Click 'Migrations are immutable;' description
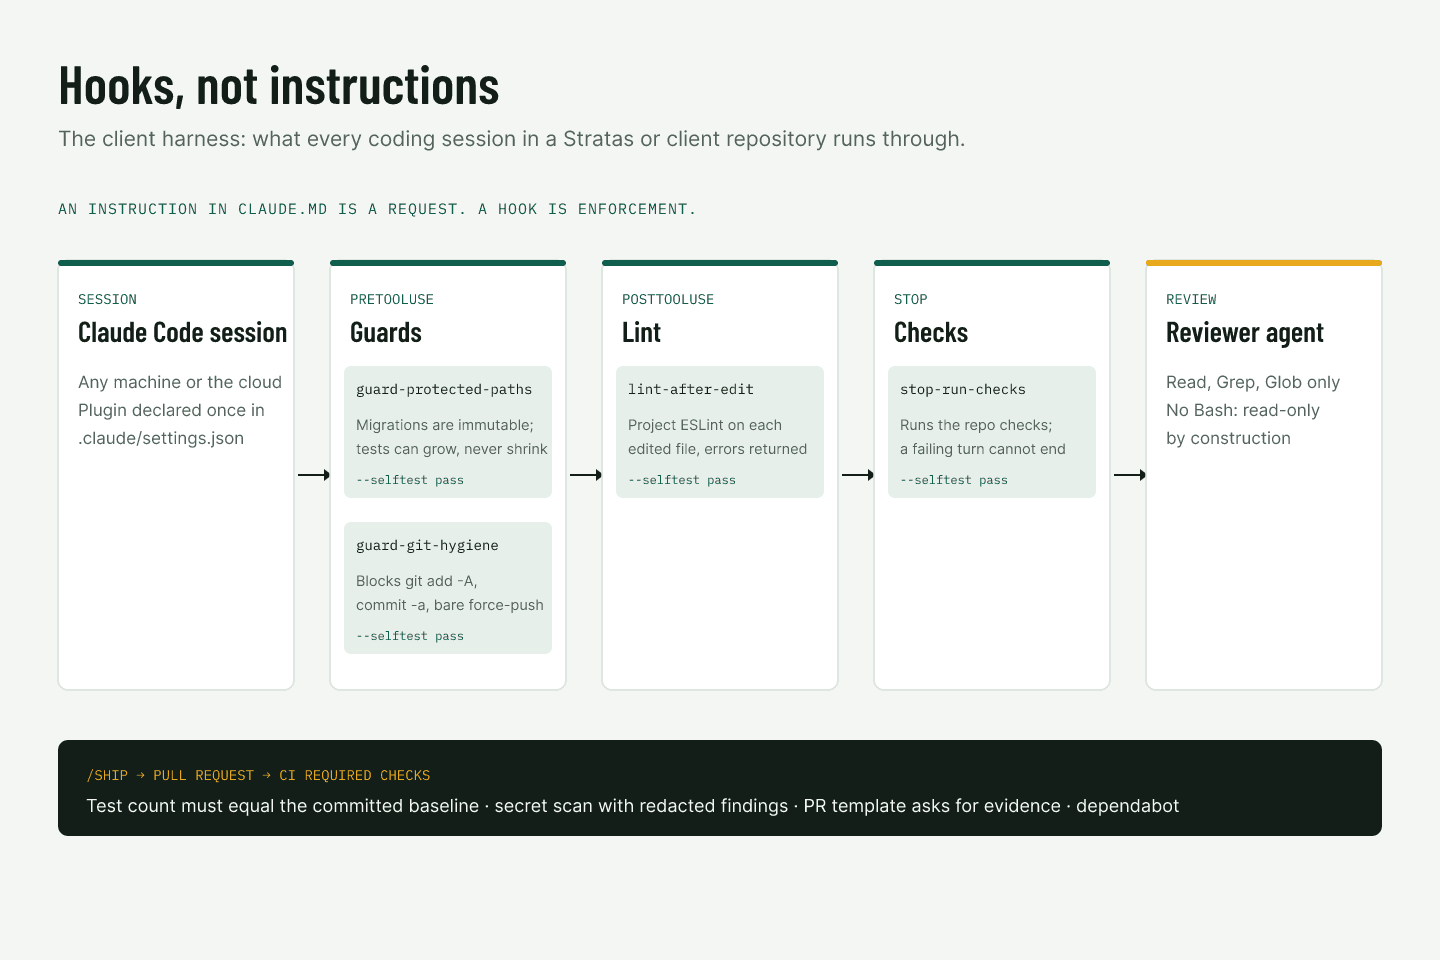Image resolution: width=1440 pixels, height=960 pixels. click(445, 425)
